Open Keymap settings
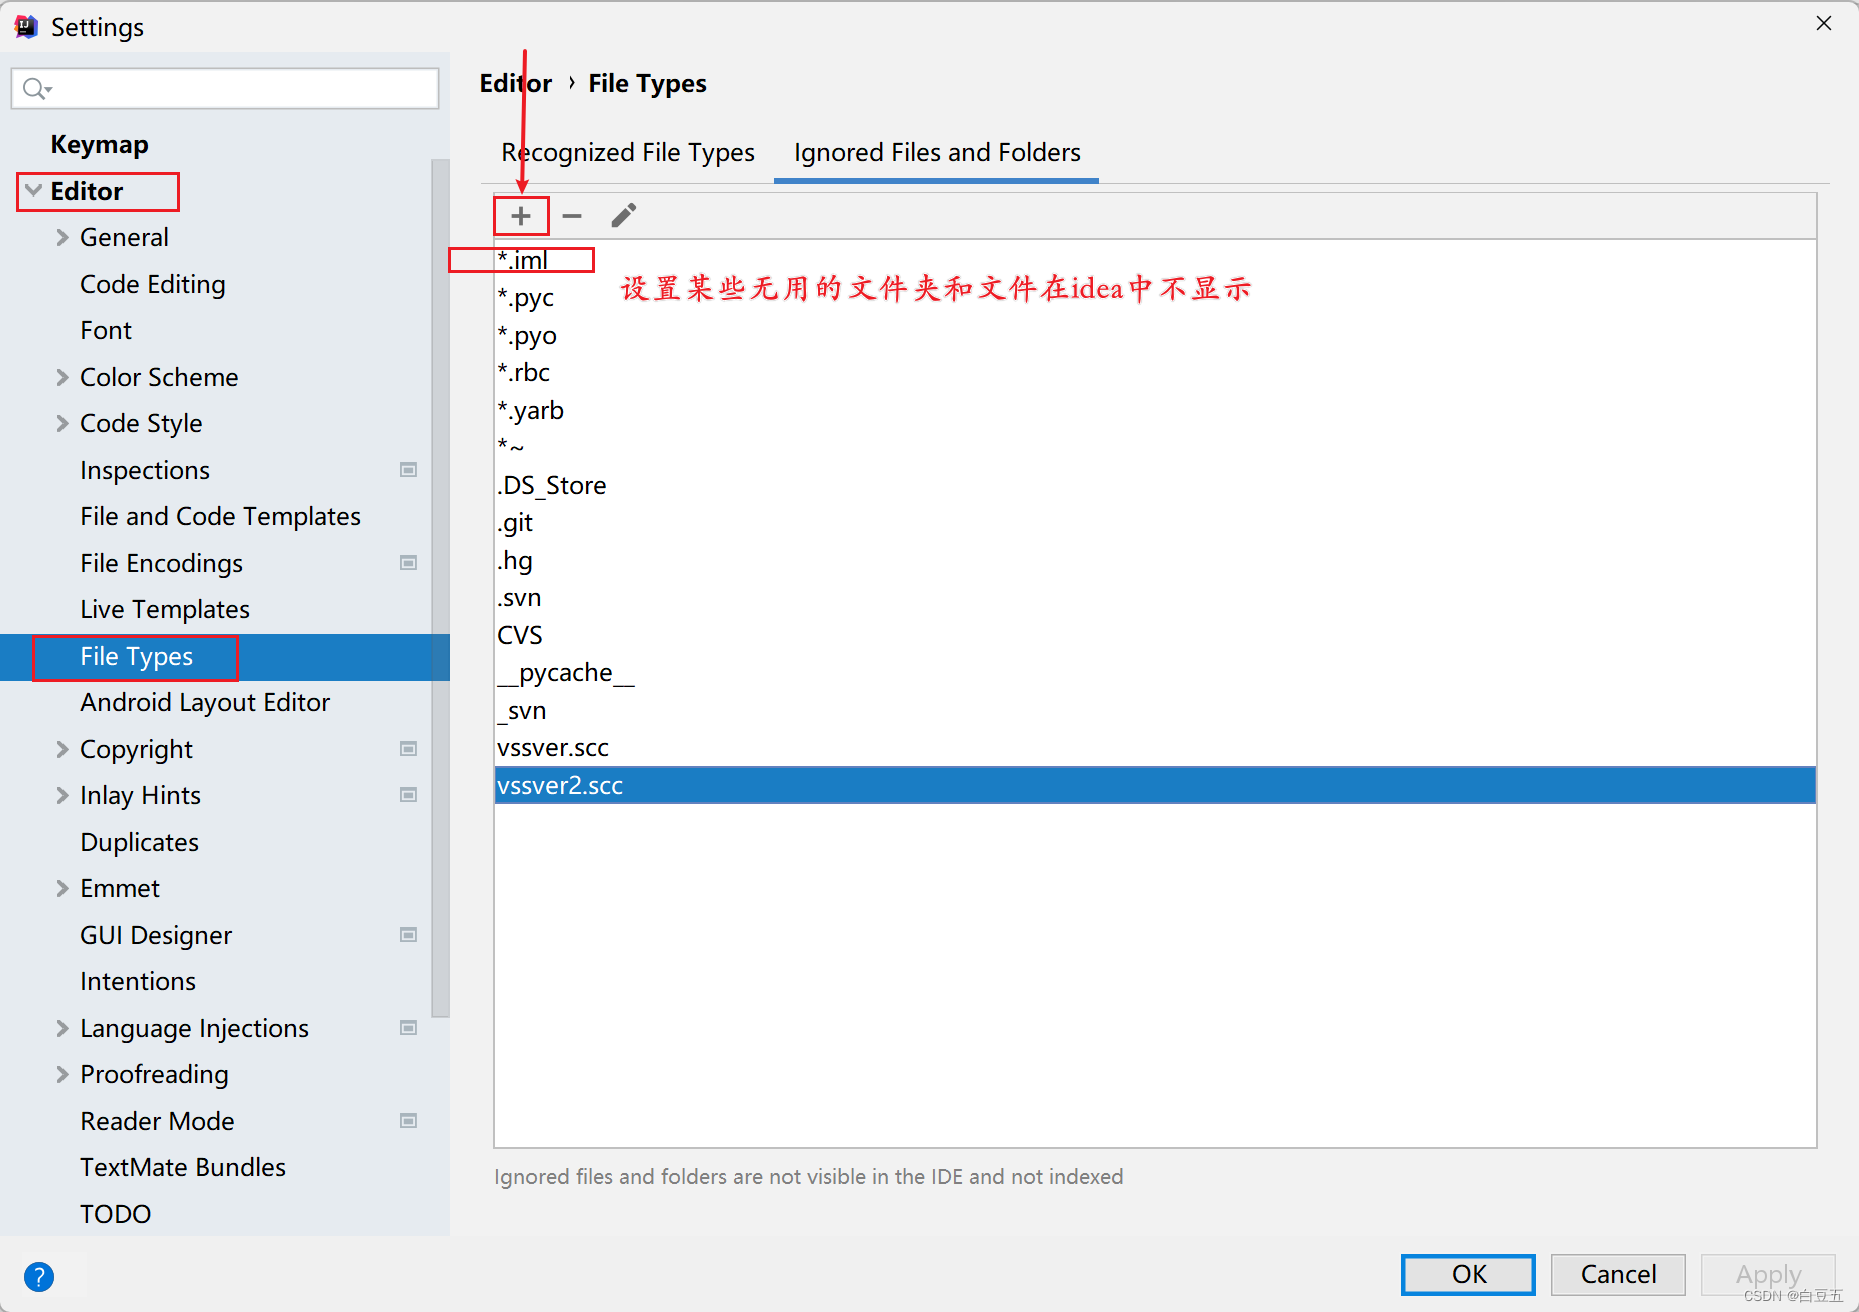Screen dimensions: 1859x1312 [100, 144]
